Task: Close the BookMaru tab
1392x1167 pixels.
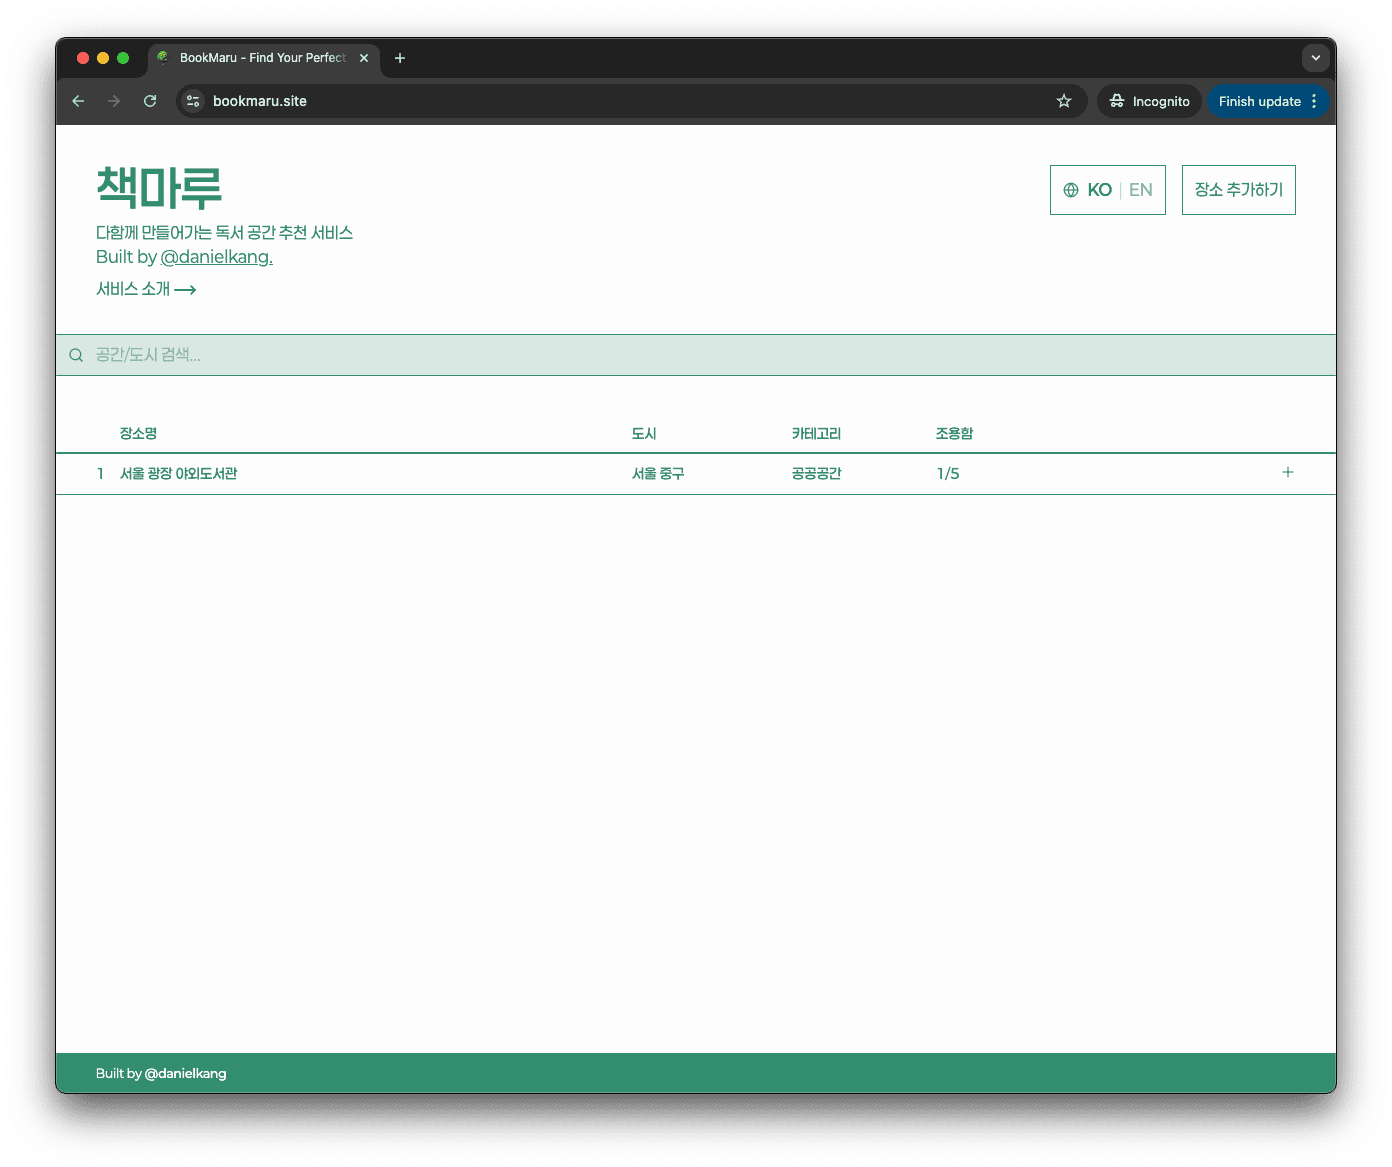Action: pos(364,58)
